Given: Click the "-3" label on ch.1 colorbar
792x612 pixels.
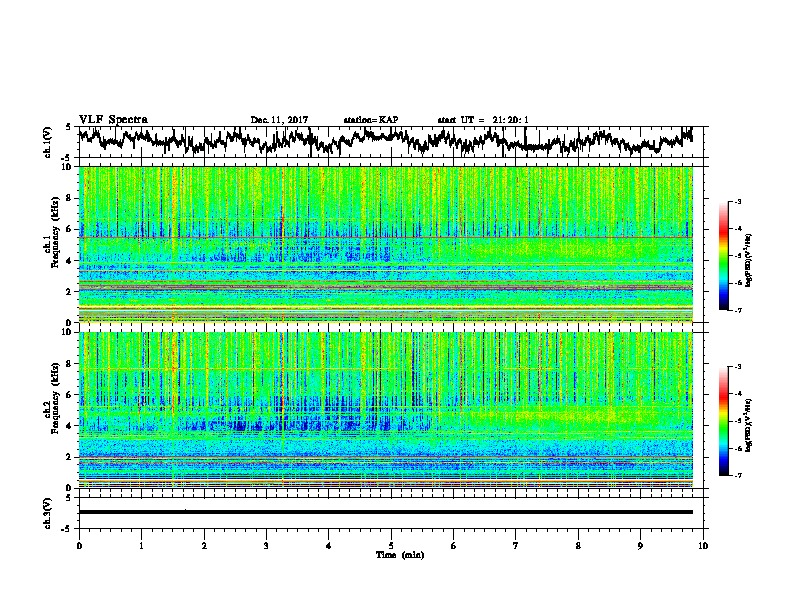Looking at the screenshot, I should click(x=737, y=202).
